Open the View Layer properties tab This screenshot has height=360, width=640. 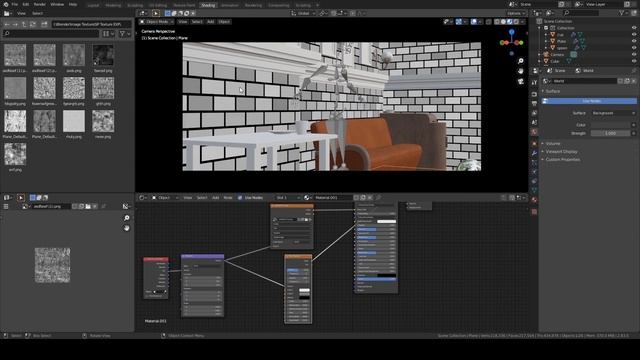pyautogui.click(x=534, y=113)
